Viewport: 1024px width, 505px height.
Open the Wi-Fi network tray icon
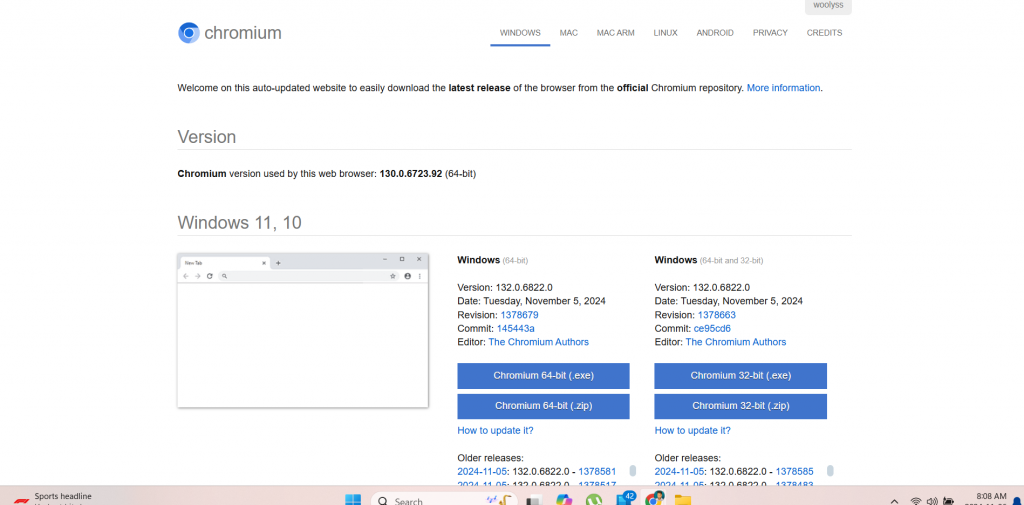(x=916, y=501)
